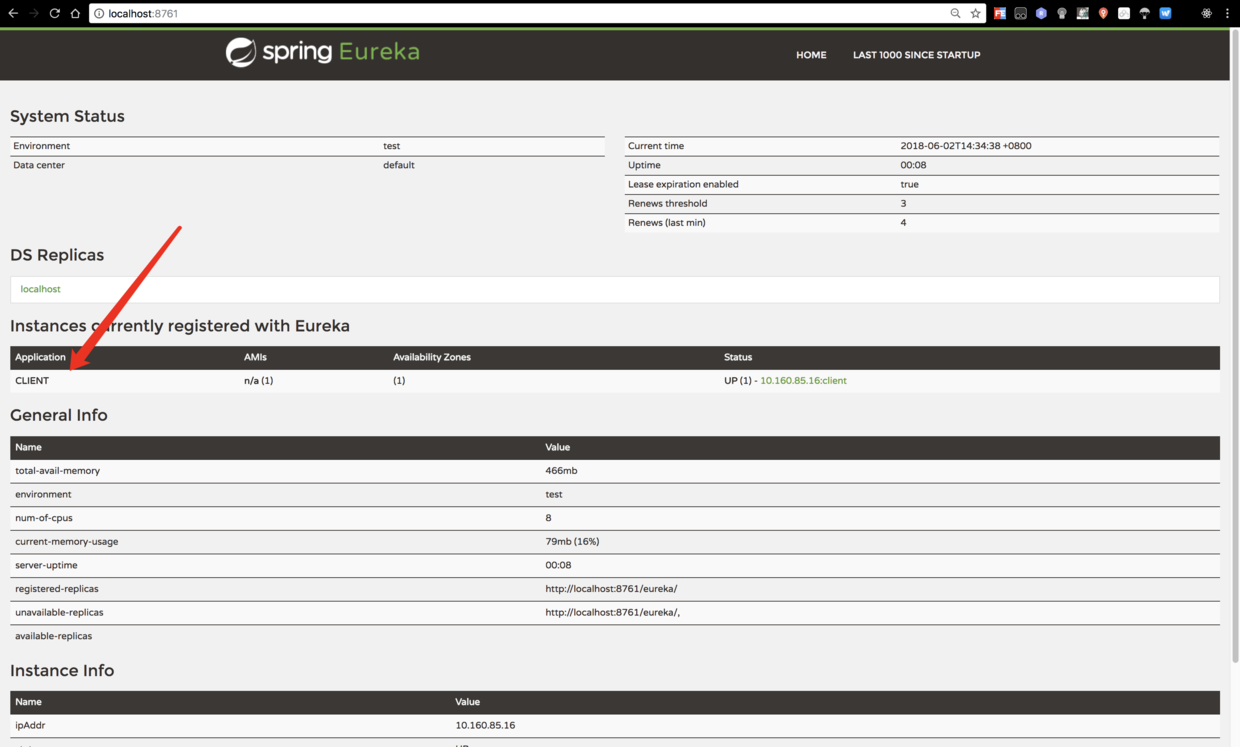Click the available-replicas row label
The width and height of the screenshot is (1240, 747).
click(53, 636)
